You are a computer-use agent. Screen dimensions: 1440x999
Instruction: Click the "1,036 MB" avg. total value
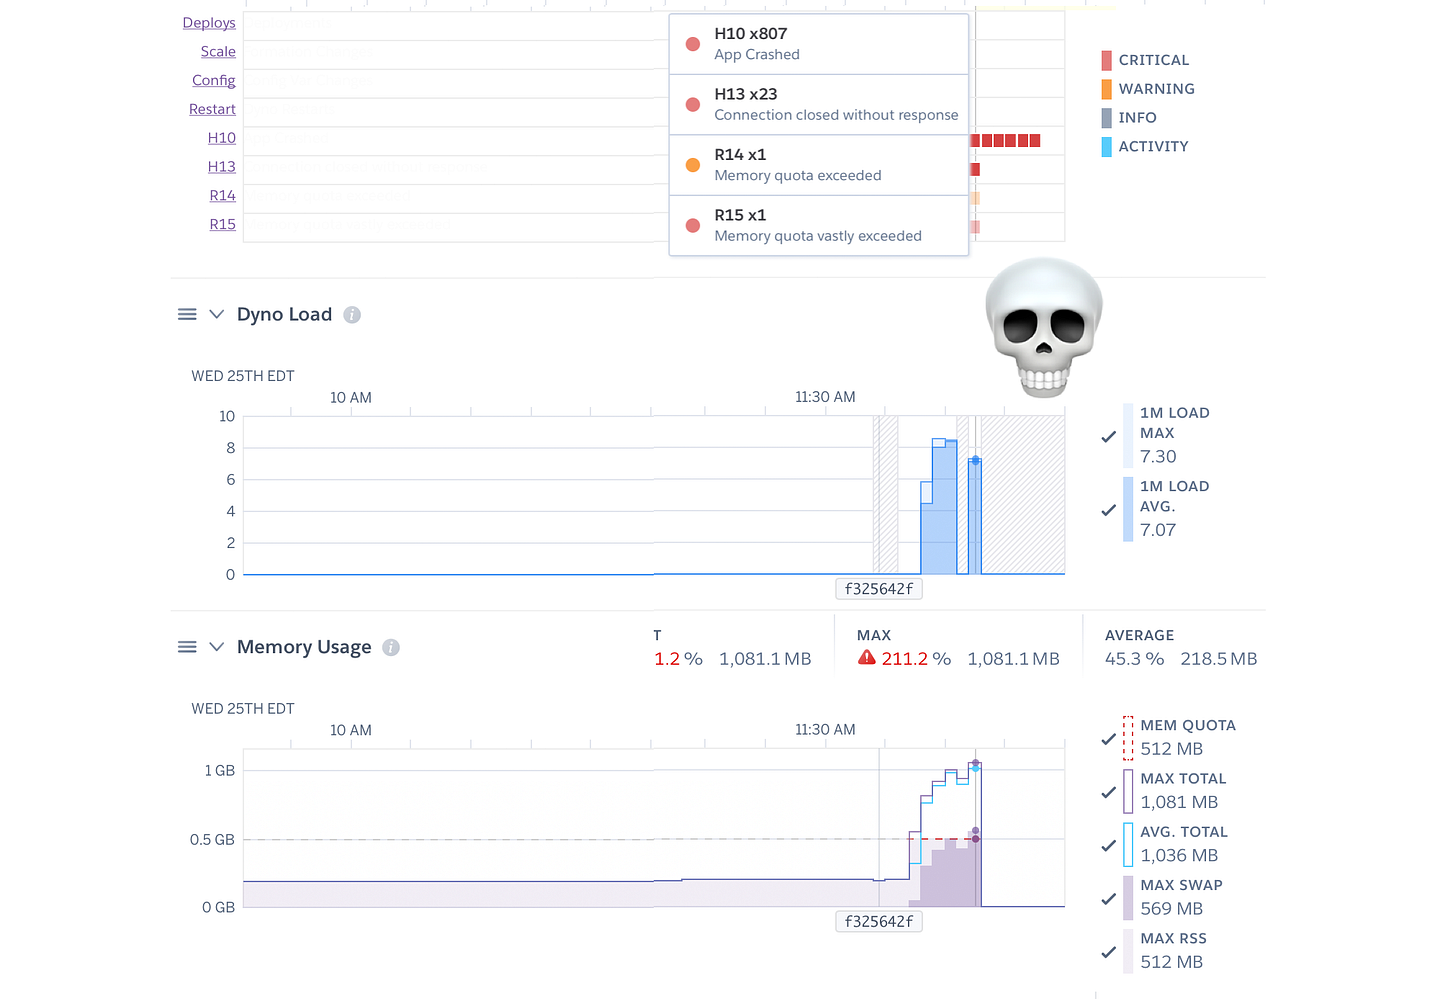tap(1179, 856)
